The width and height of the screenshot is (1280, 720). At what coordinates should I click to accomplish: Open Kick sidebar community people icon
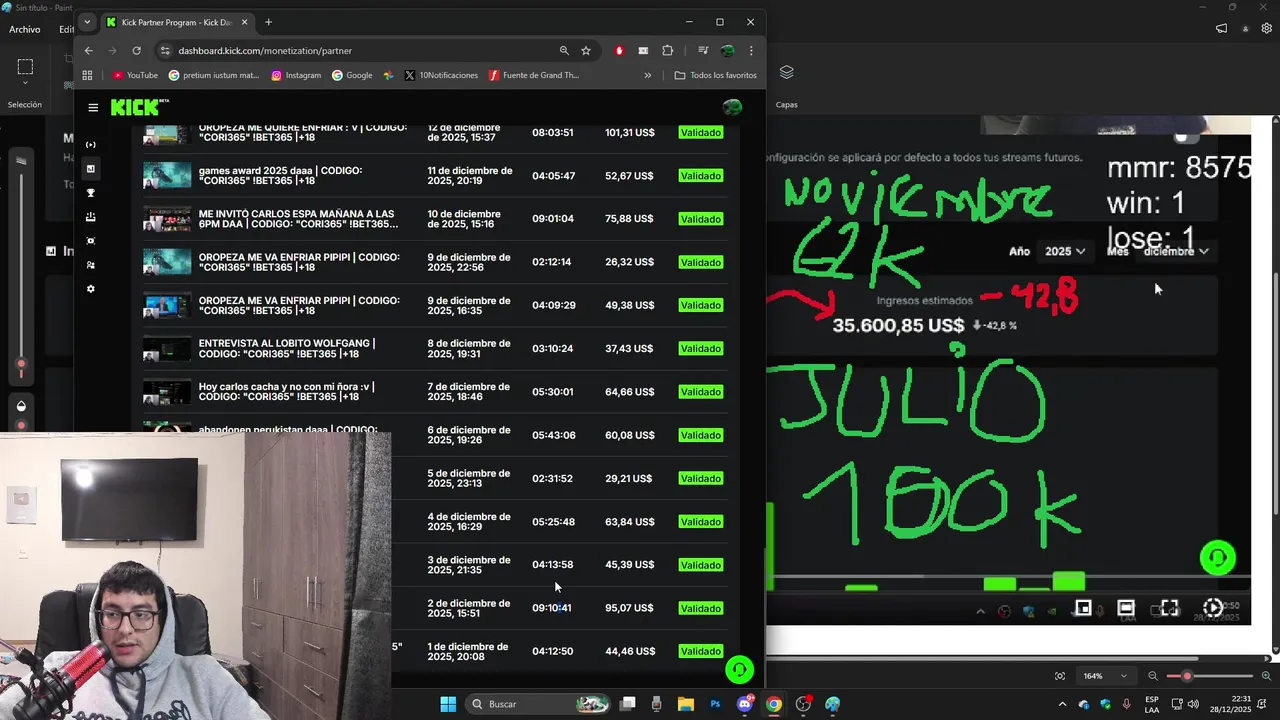(91, 265)
